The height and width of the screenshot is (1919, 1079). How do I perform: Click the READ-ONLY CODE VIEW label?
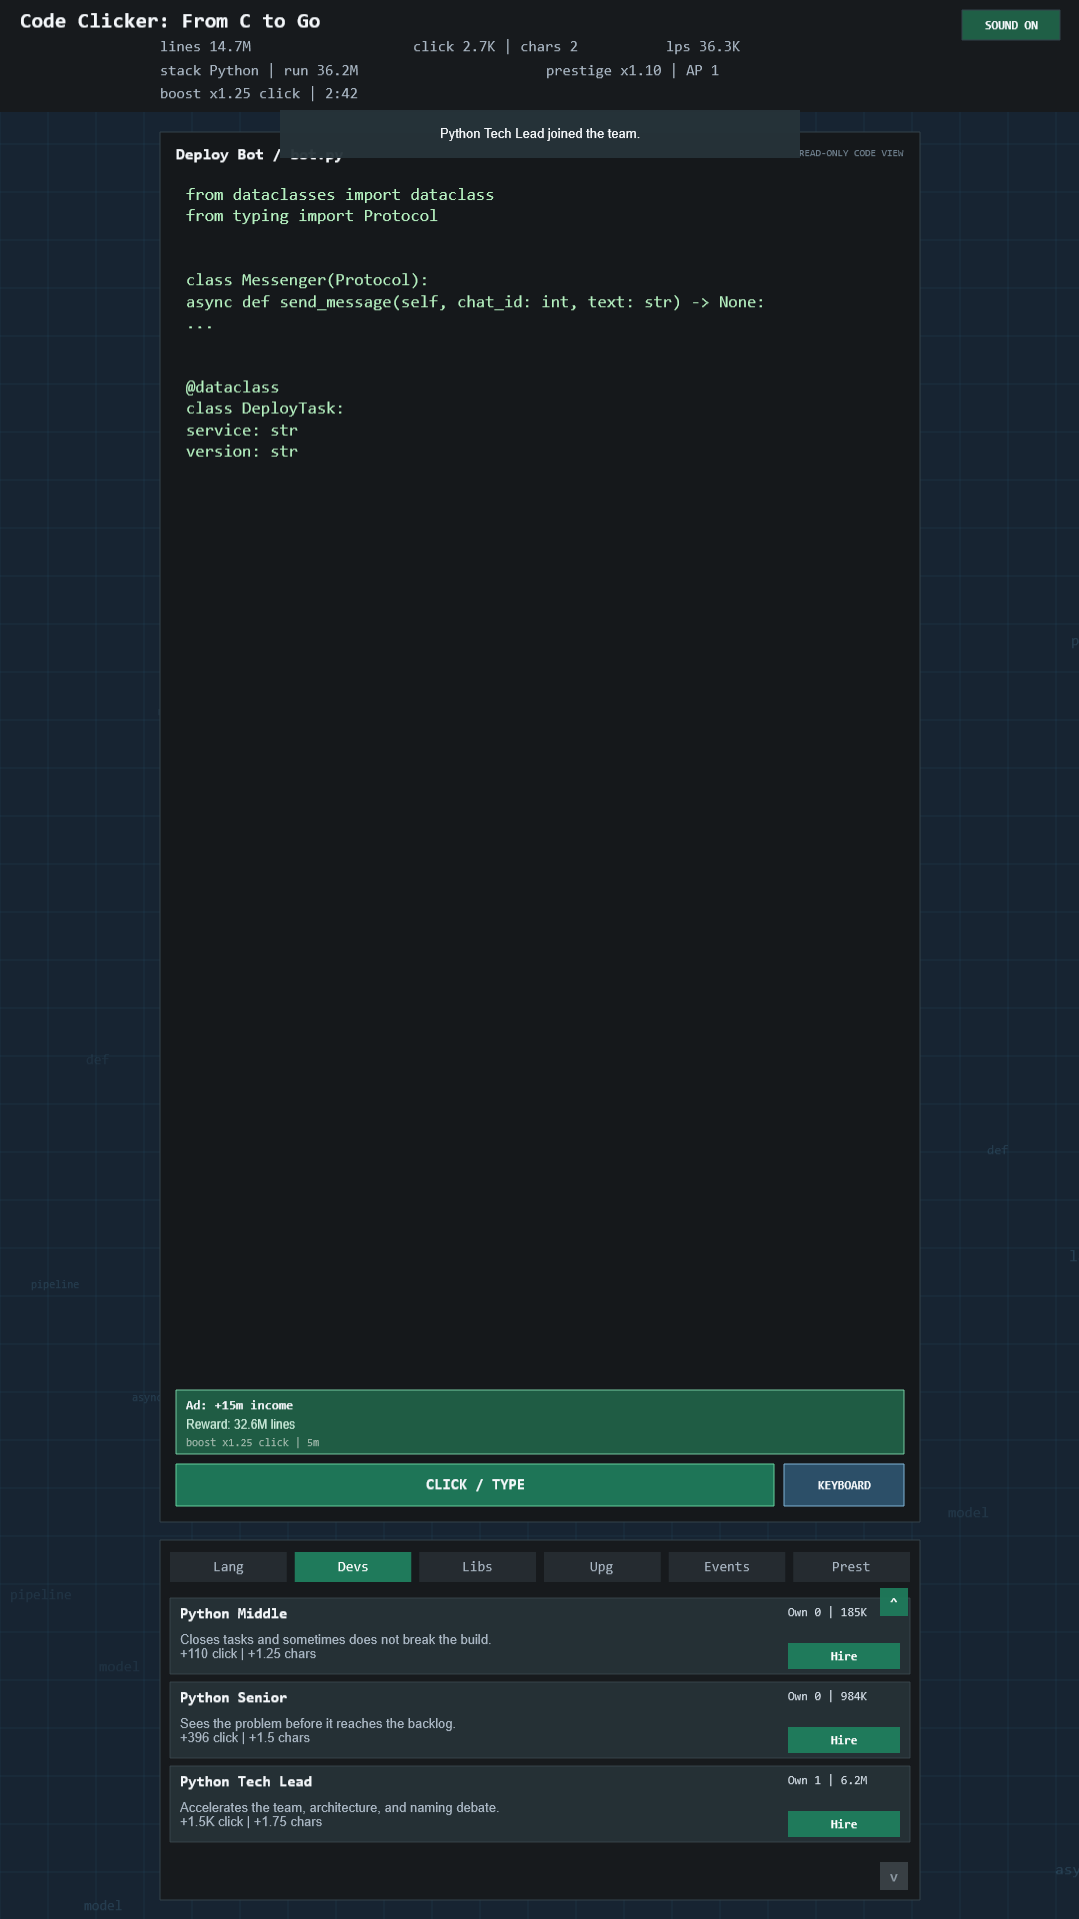pyautogui.click(x=851, y=153)
